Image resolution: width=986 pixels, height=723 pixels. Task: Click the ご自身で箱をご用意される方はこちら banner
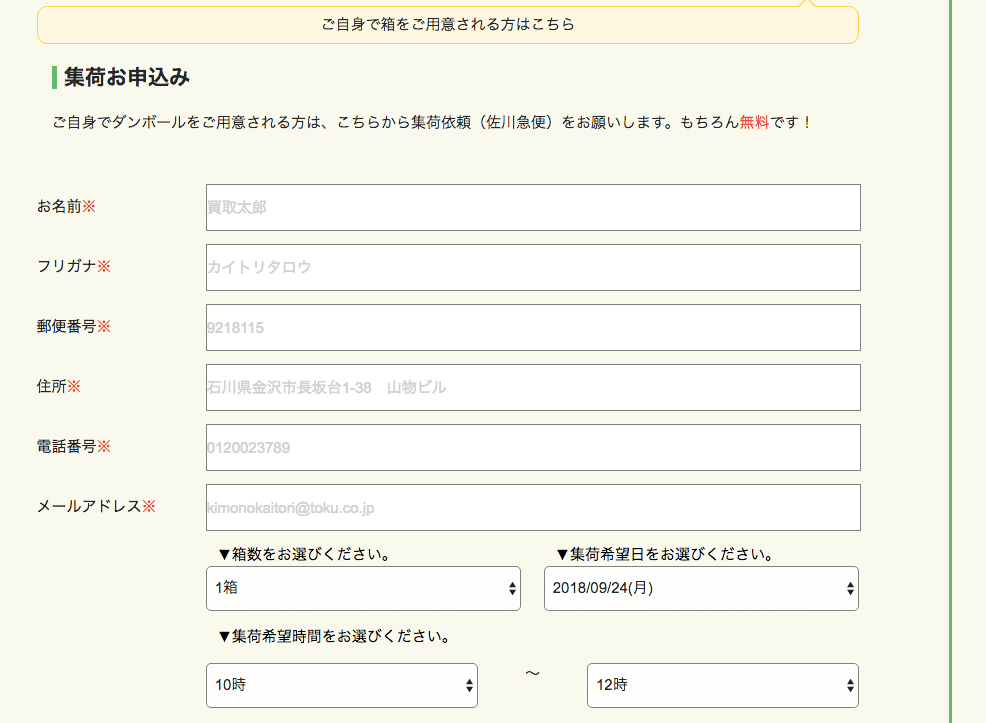[447, 25]
